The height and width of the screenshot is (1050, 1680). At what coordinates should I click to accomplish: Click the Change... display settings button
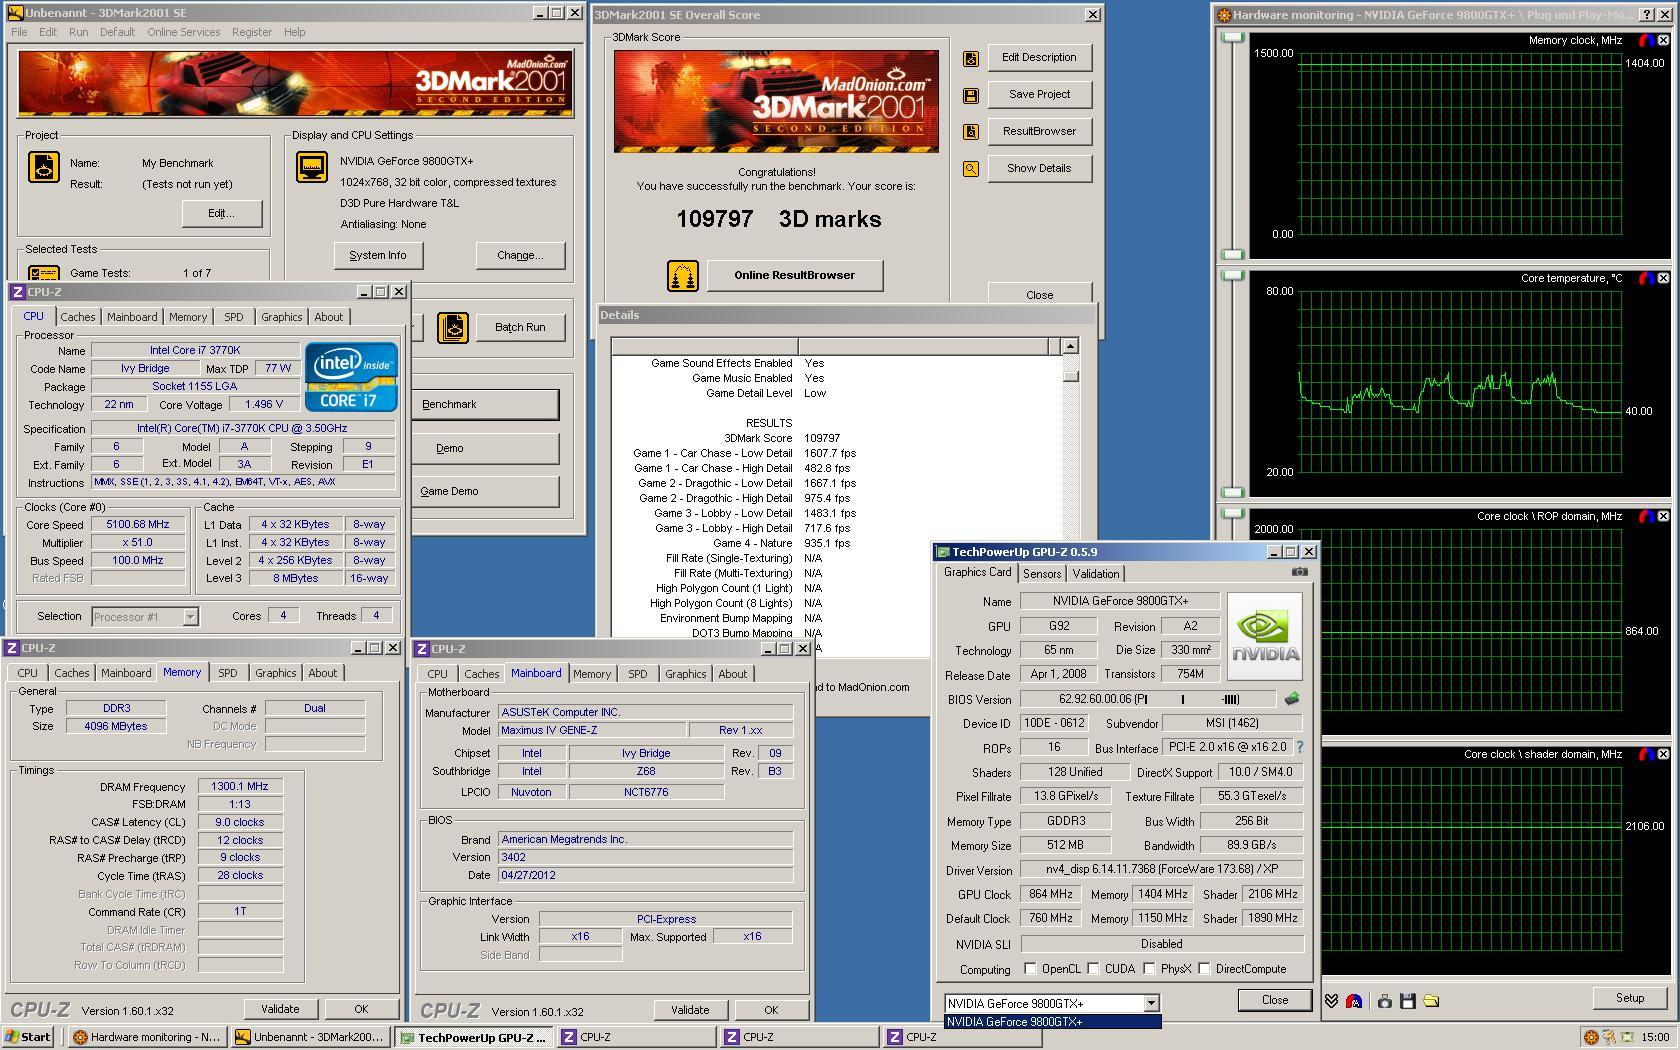tap(520, 256)
